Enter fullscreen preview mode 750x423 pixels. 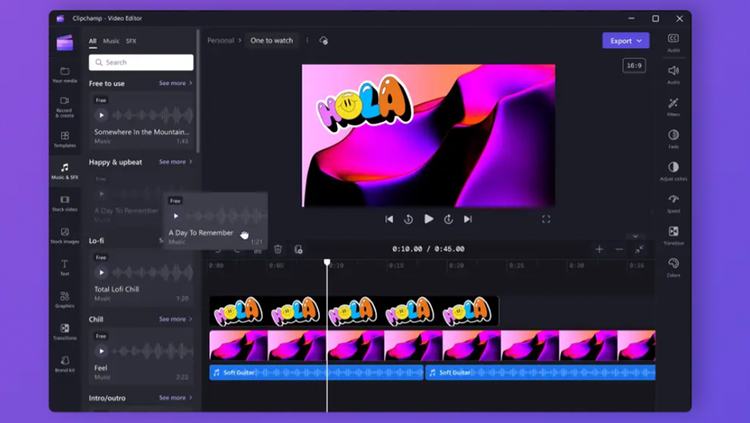click(546, 219)
